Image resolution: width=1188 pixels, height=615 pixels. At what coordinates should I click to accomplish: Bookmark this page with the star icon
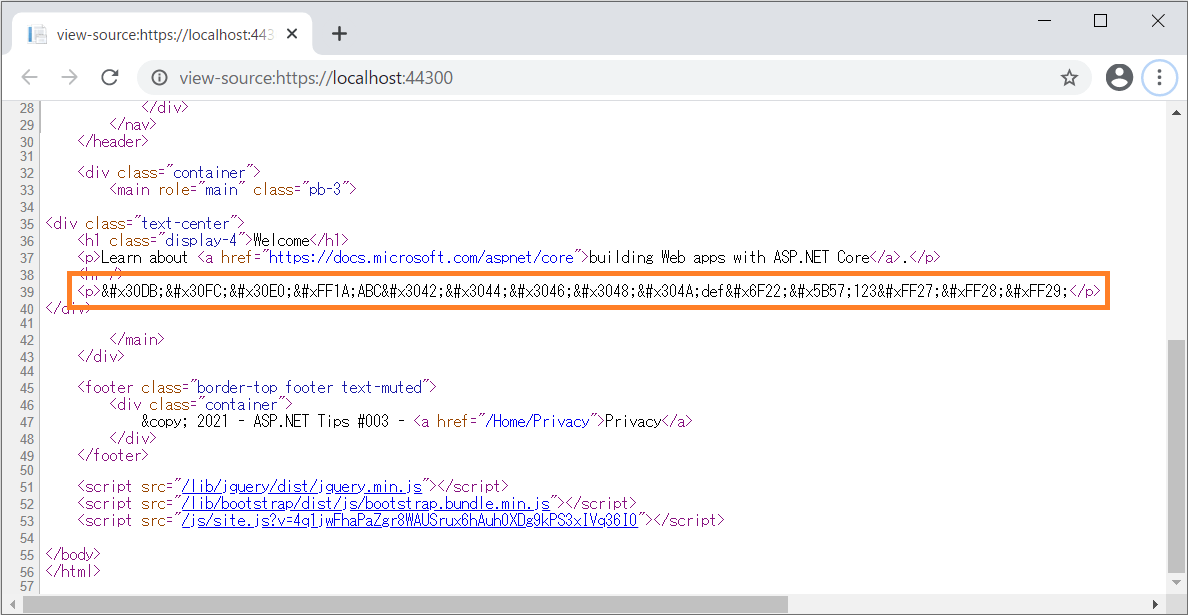[x=1069, y=77]
